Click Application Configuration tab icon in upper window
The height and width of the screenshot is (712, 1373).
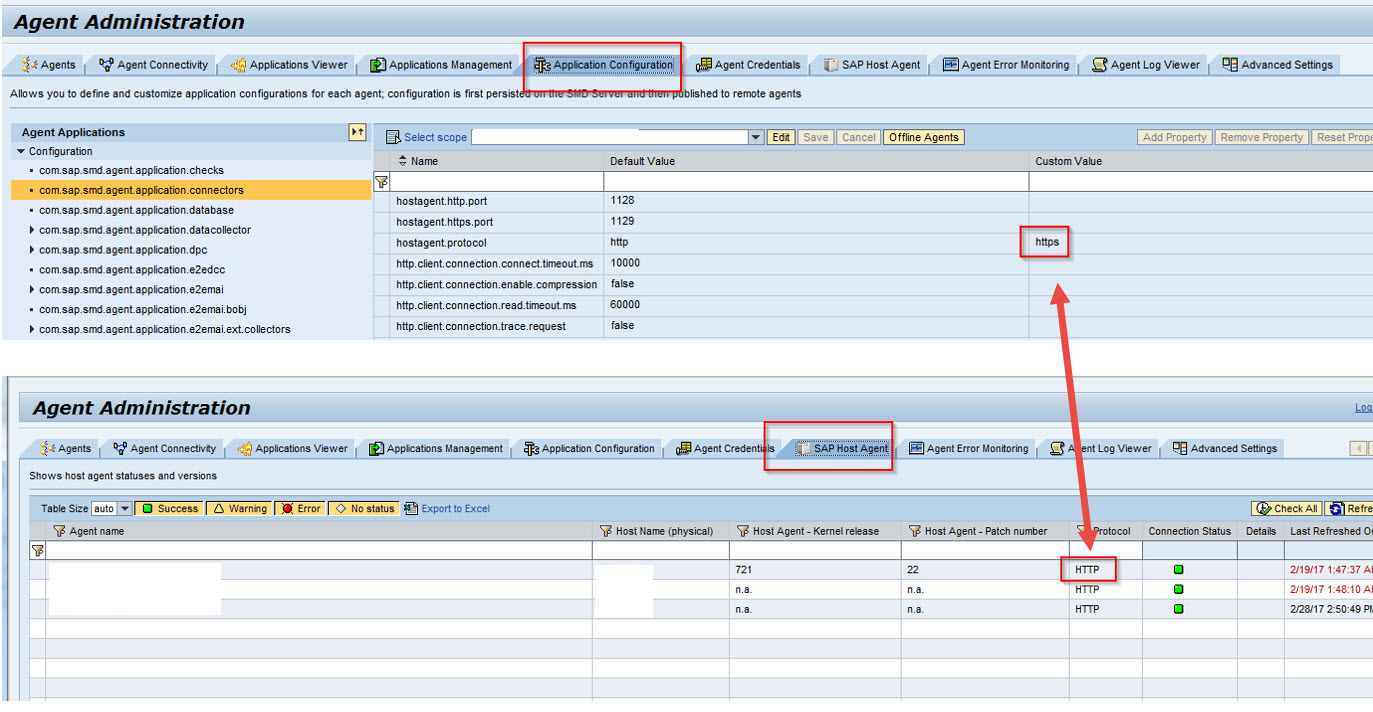point(542,65)
